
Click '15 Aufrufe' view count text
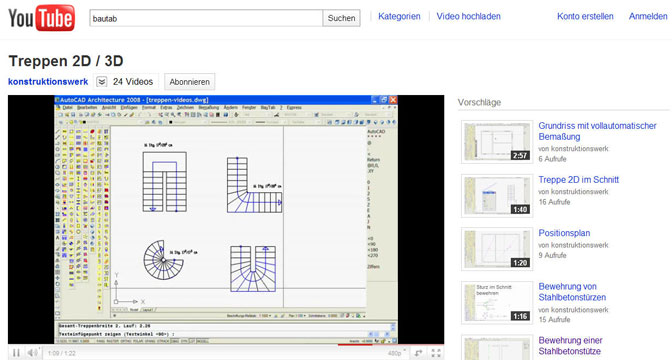pos(554,319)
